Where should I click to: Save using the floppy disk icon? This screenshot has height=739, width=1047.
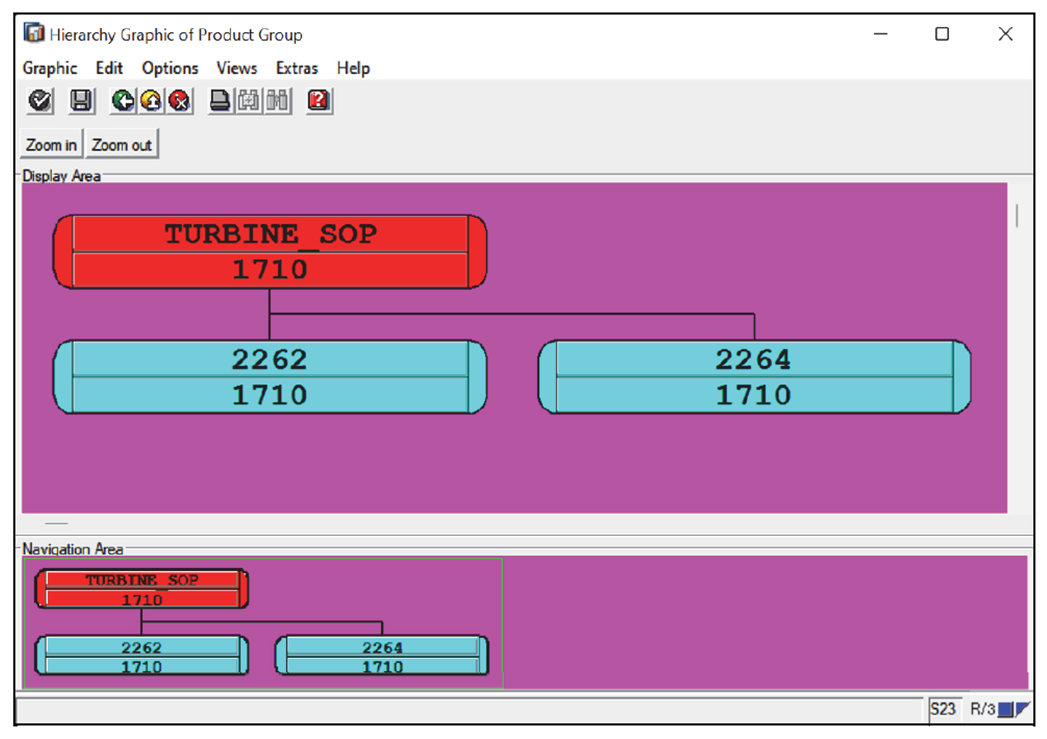(81, 101)
